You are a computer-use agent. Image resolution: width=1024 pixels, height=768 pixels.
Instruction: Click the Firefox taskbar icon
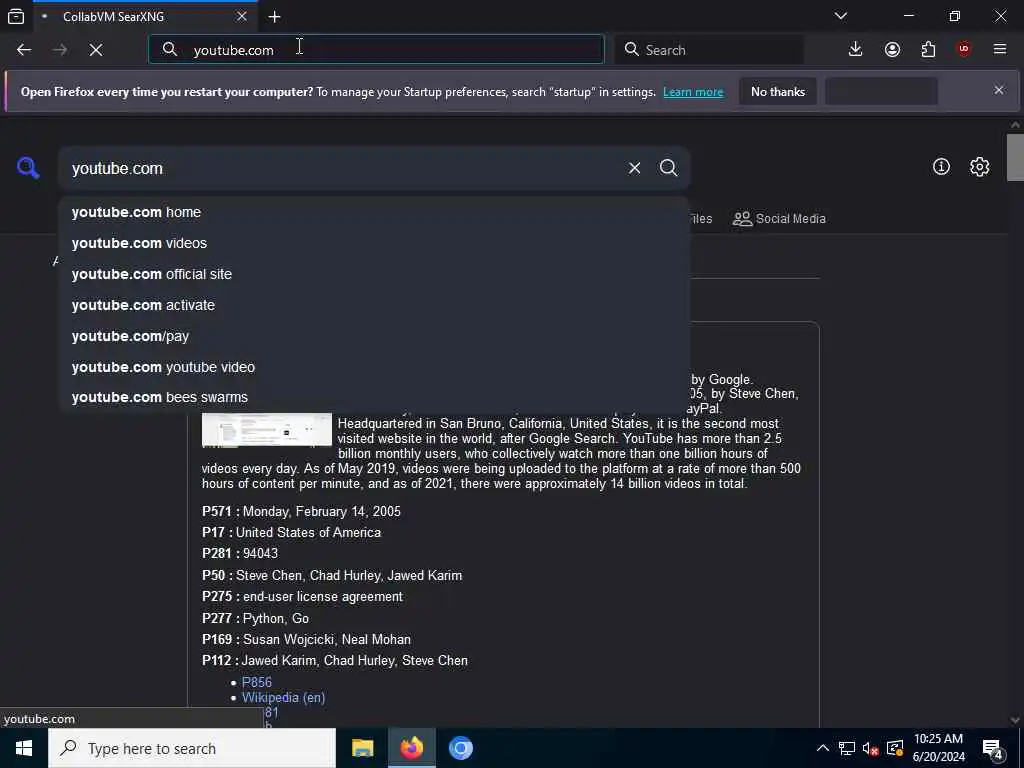(x=411, y=748)
